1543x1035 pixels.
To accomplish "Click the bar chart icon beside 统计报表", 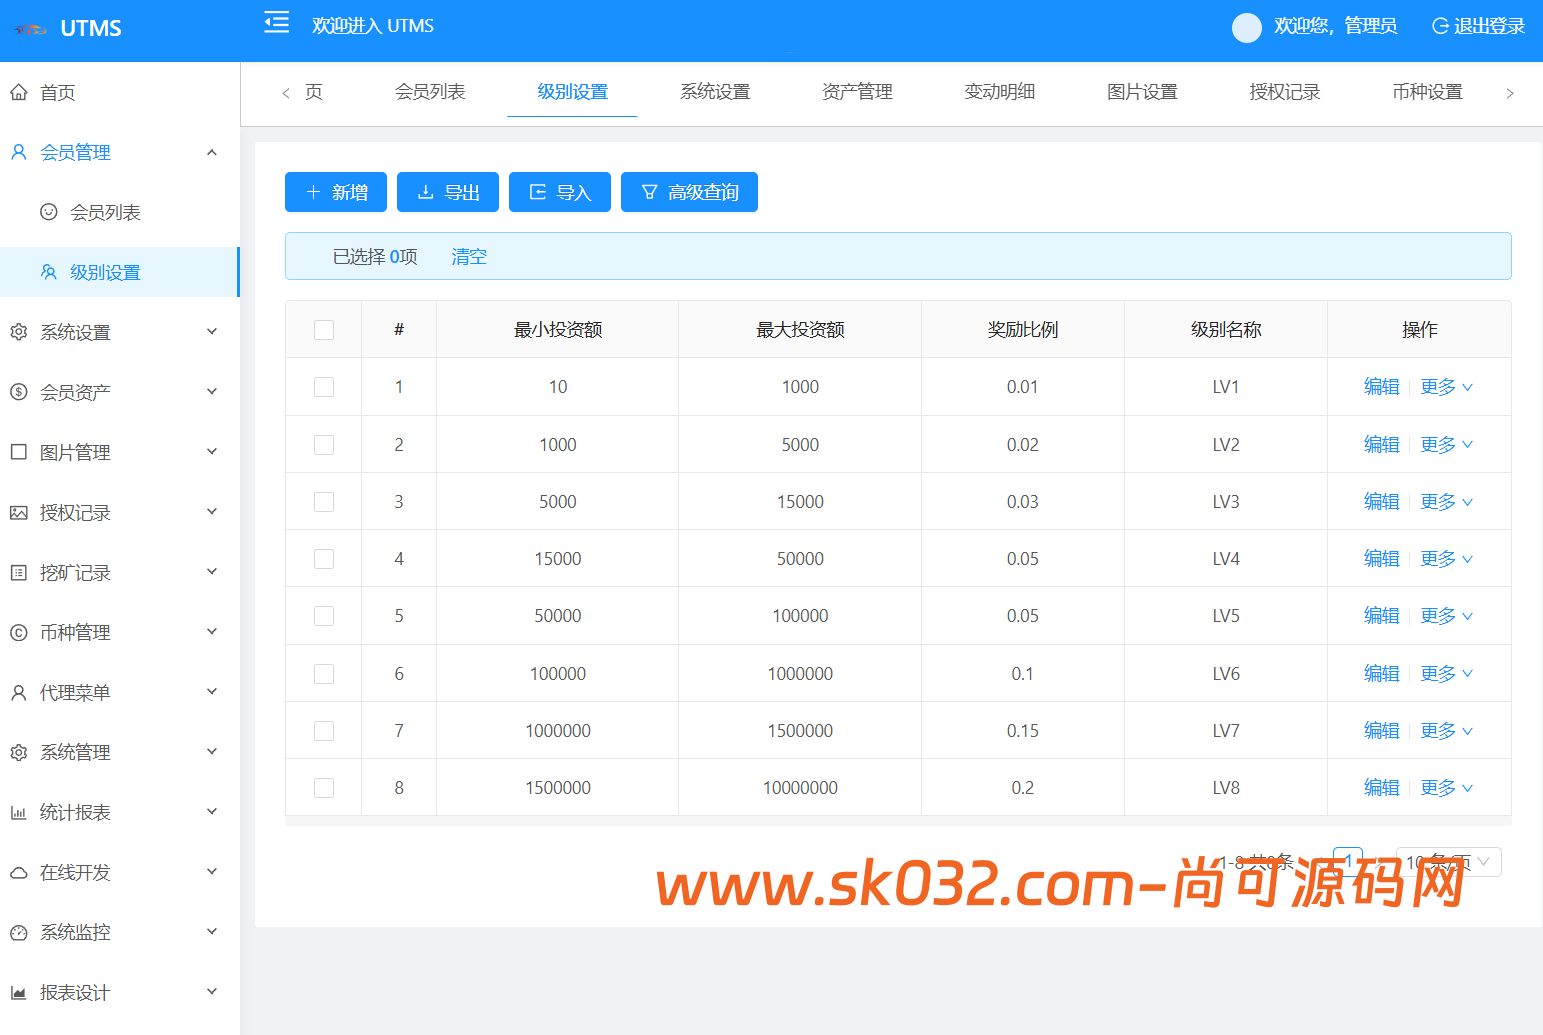I will tap(19, 812).
